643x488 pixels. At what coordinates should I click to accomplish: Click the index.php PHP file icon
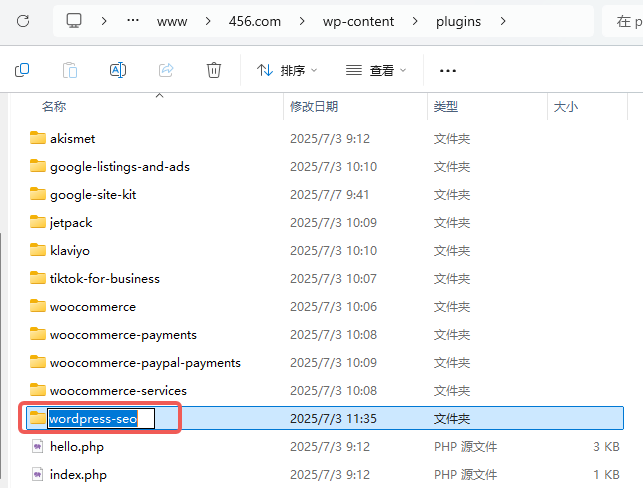38,474
